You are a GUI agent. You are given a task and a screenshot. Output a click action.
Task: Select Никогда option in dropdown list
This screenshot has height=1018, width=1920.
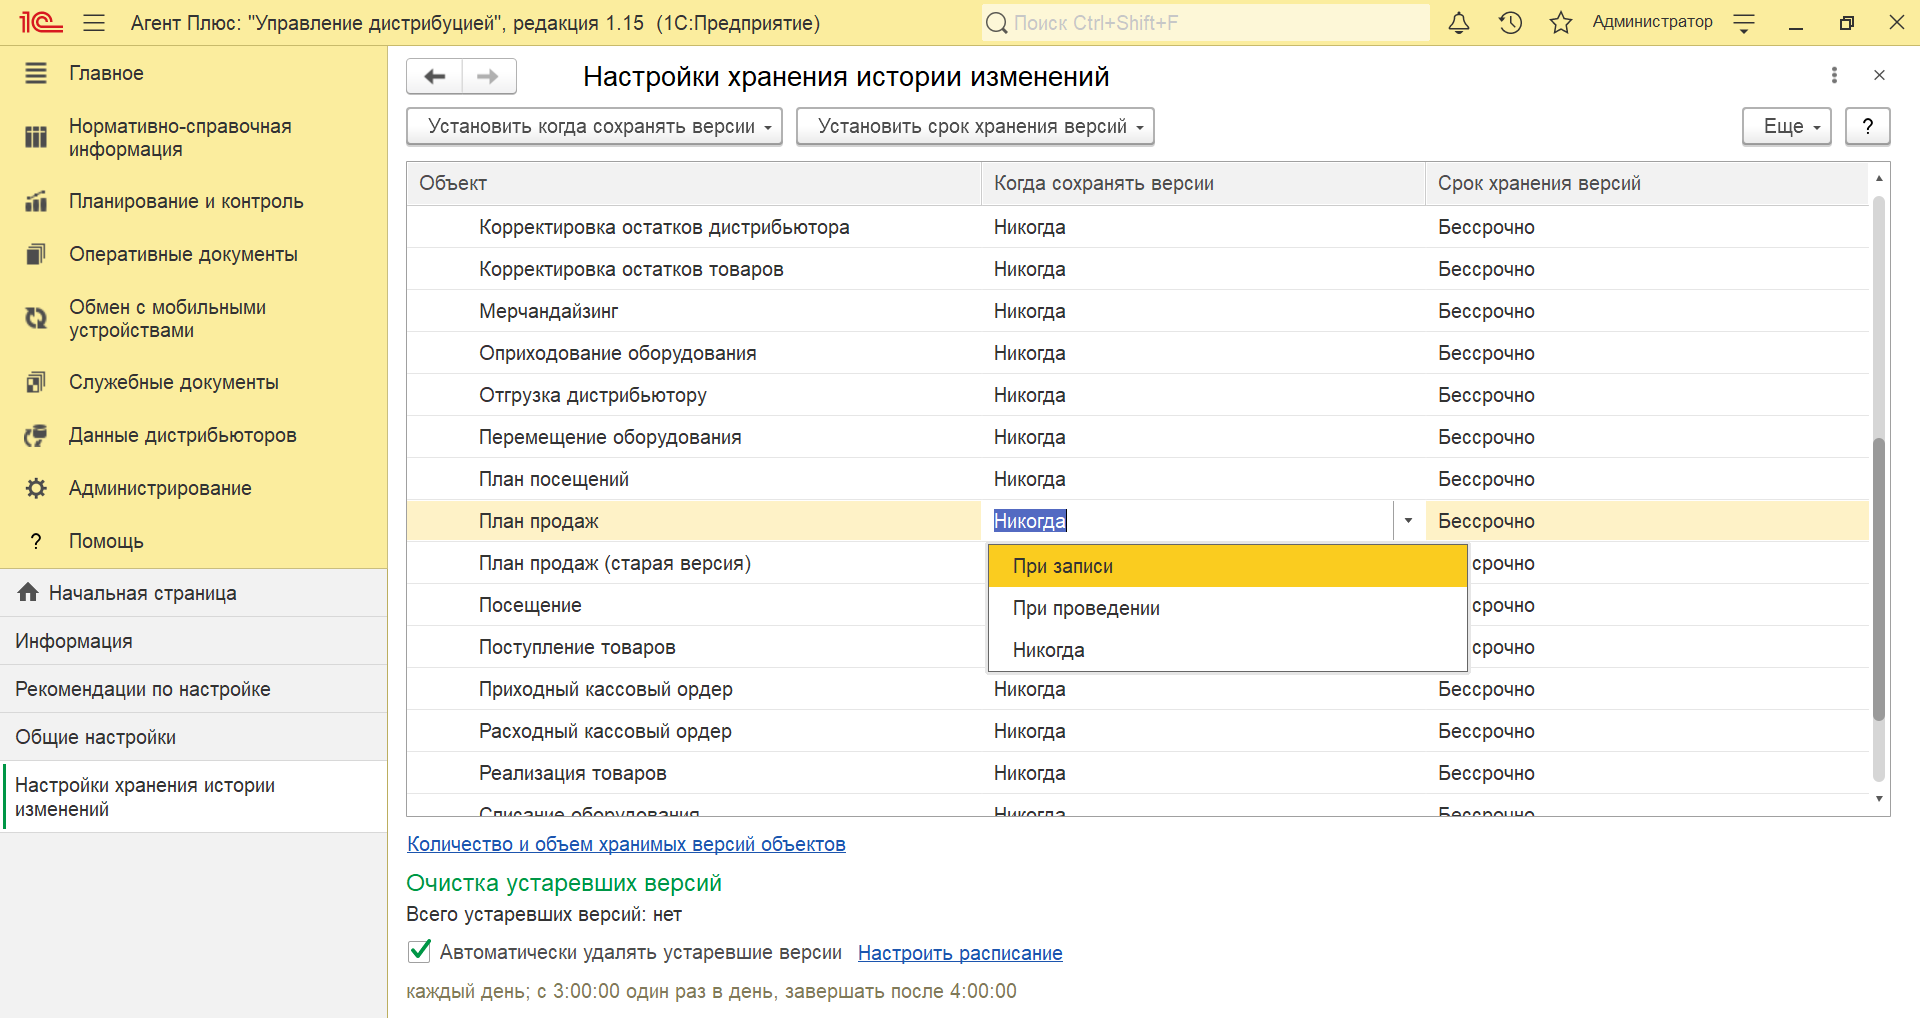(x=1227, y=650)
